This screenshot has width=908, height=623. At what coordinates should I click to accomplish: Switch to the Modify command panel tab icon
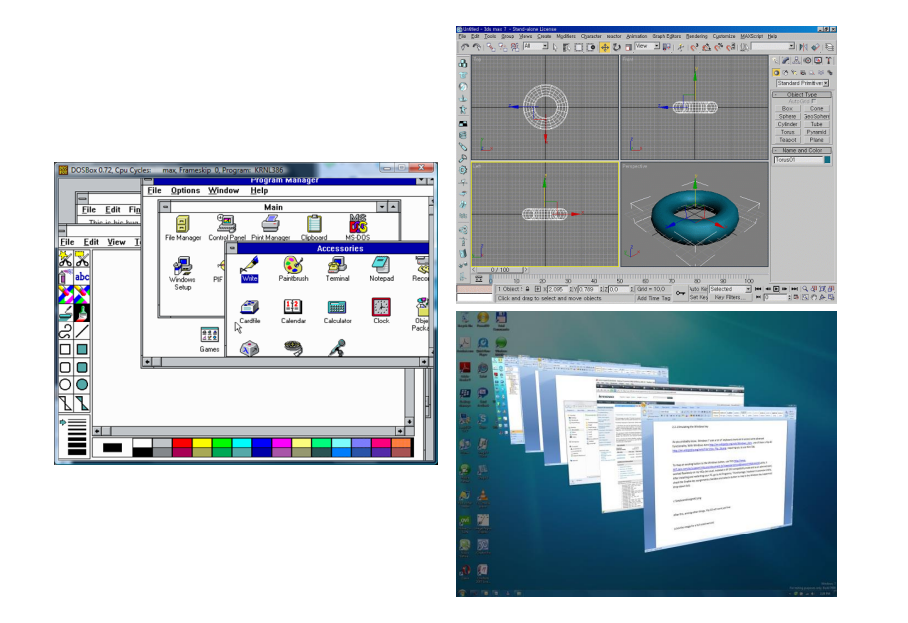click(786, 60)
